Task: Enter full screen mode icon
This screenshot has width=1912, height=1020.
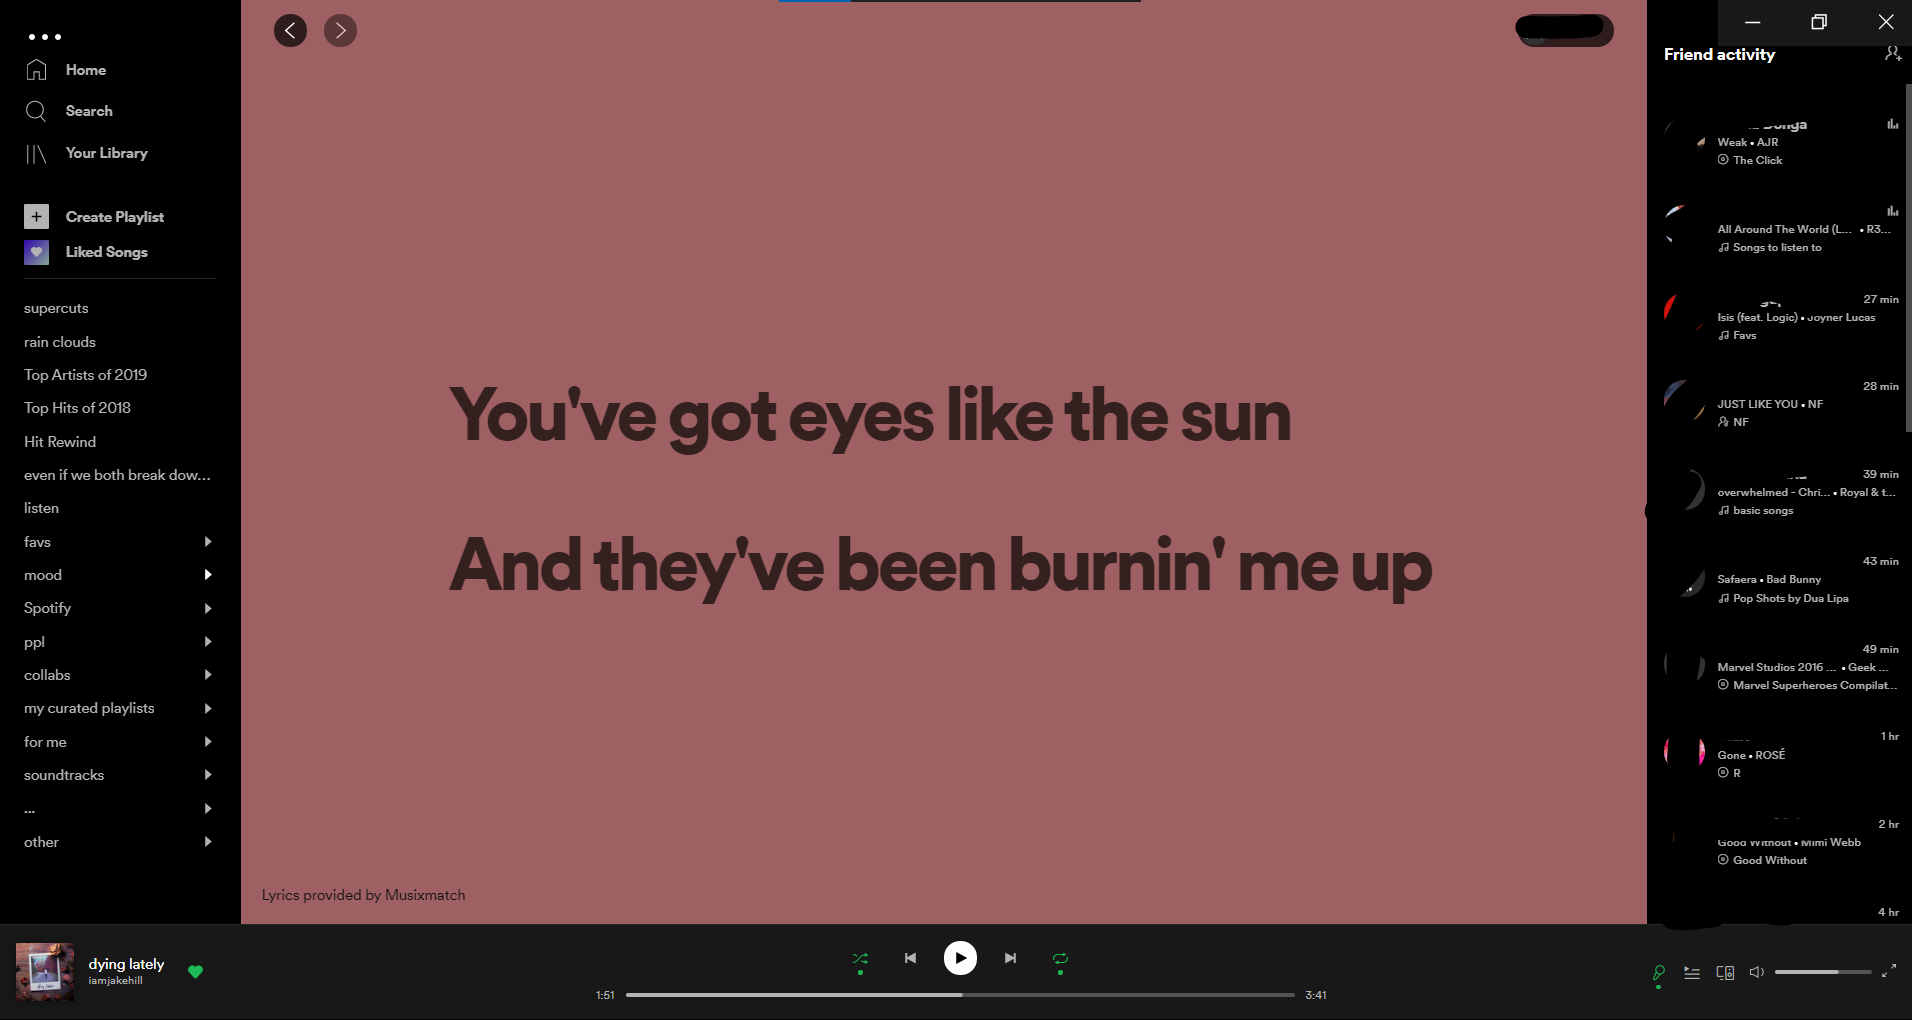Action: pos(1889,971)
